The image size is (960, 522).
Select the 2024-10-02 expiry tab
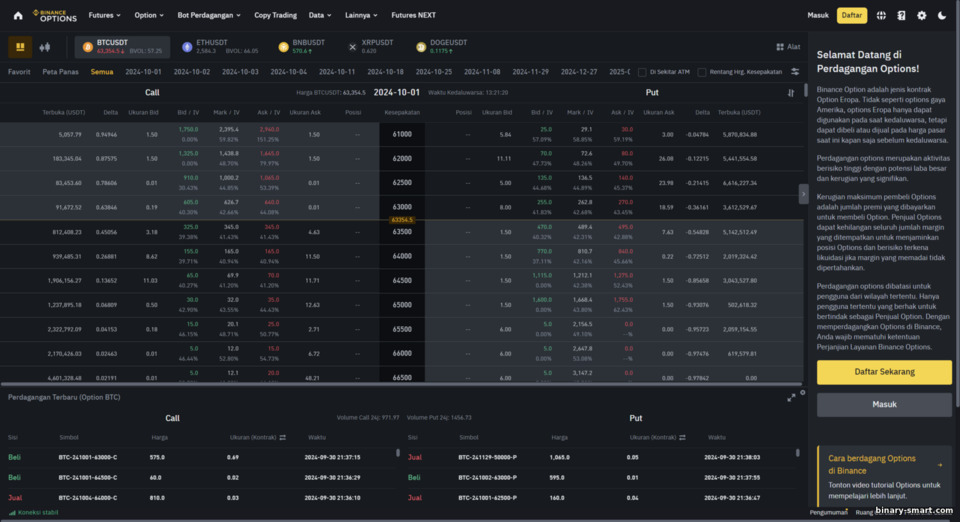tap(192, 72)
